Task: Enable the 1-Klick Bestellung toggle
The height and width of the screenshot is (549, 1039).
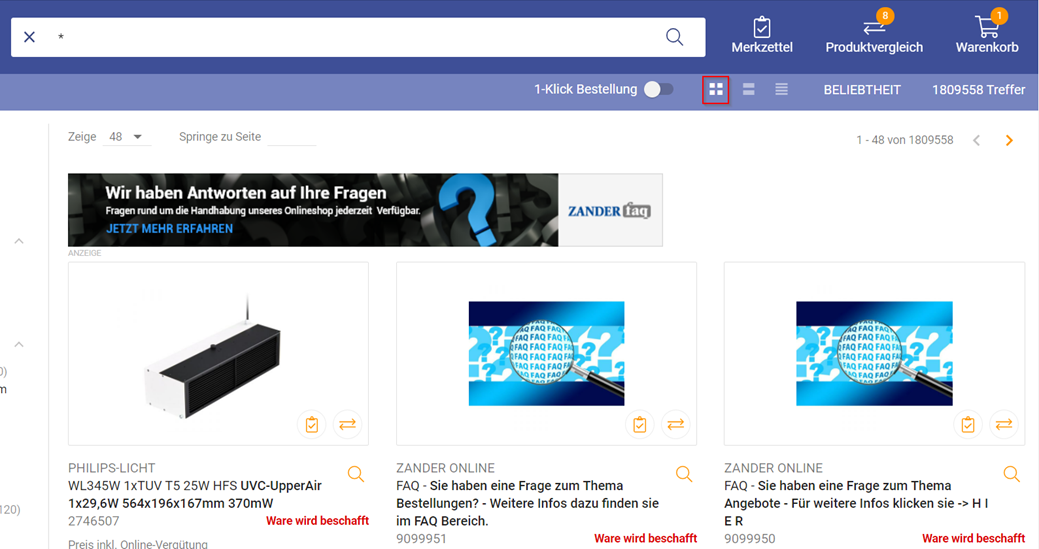Action: [x=658, y=90]
